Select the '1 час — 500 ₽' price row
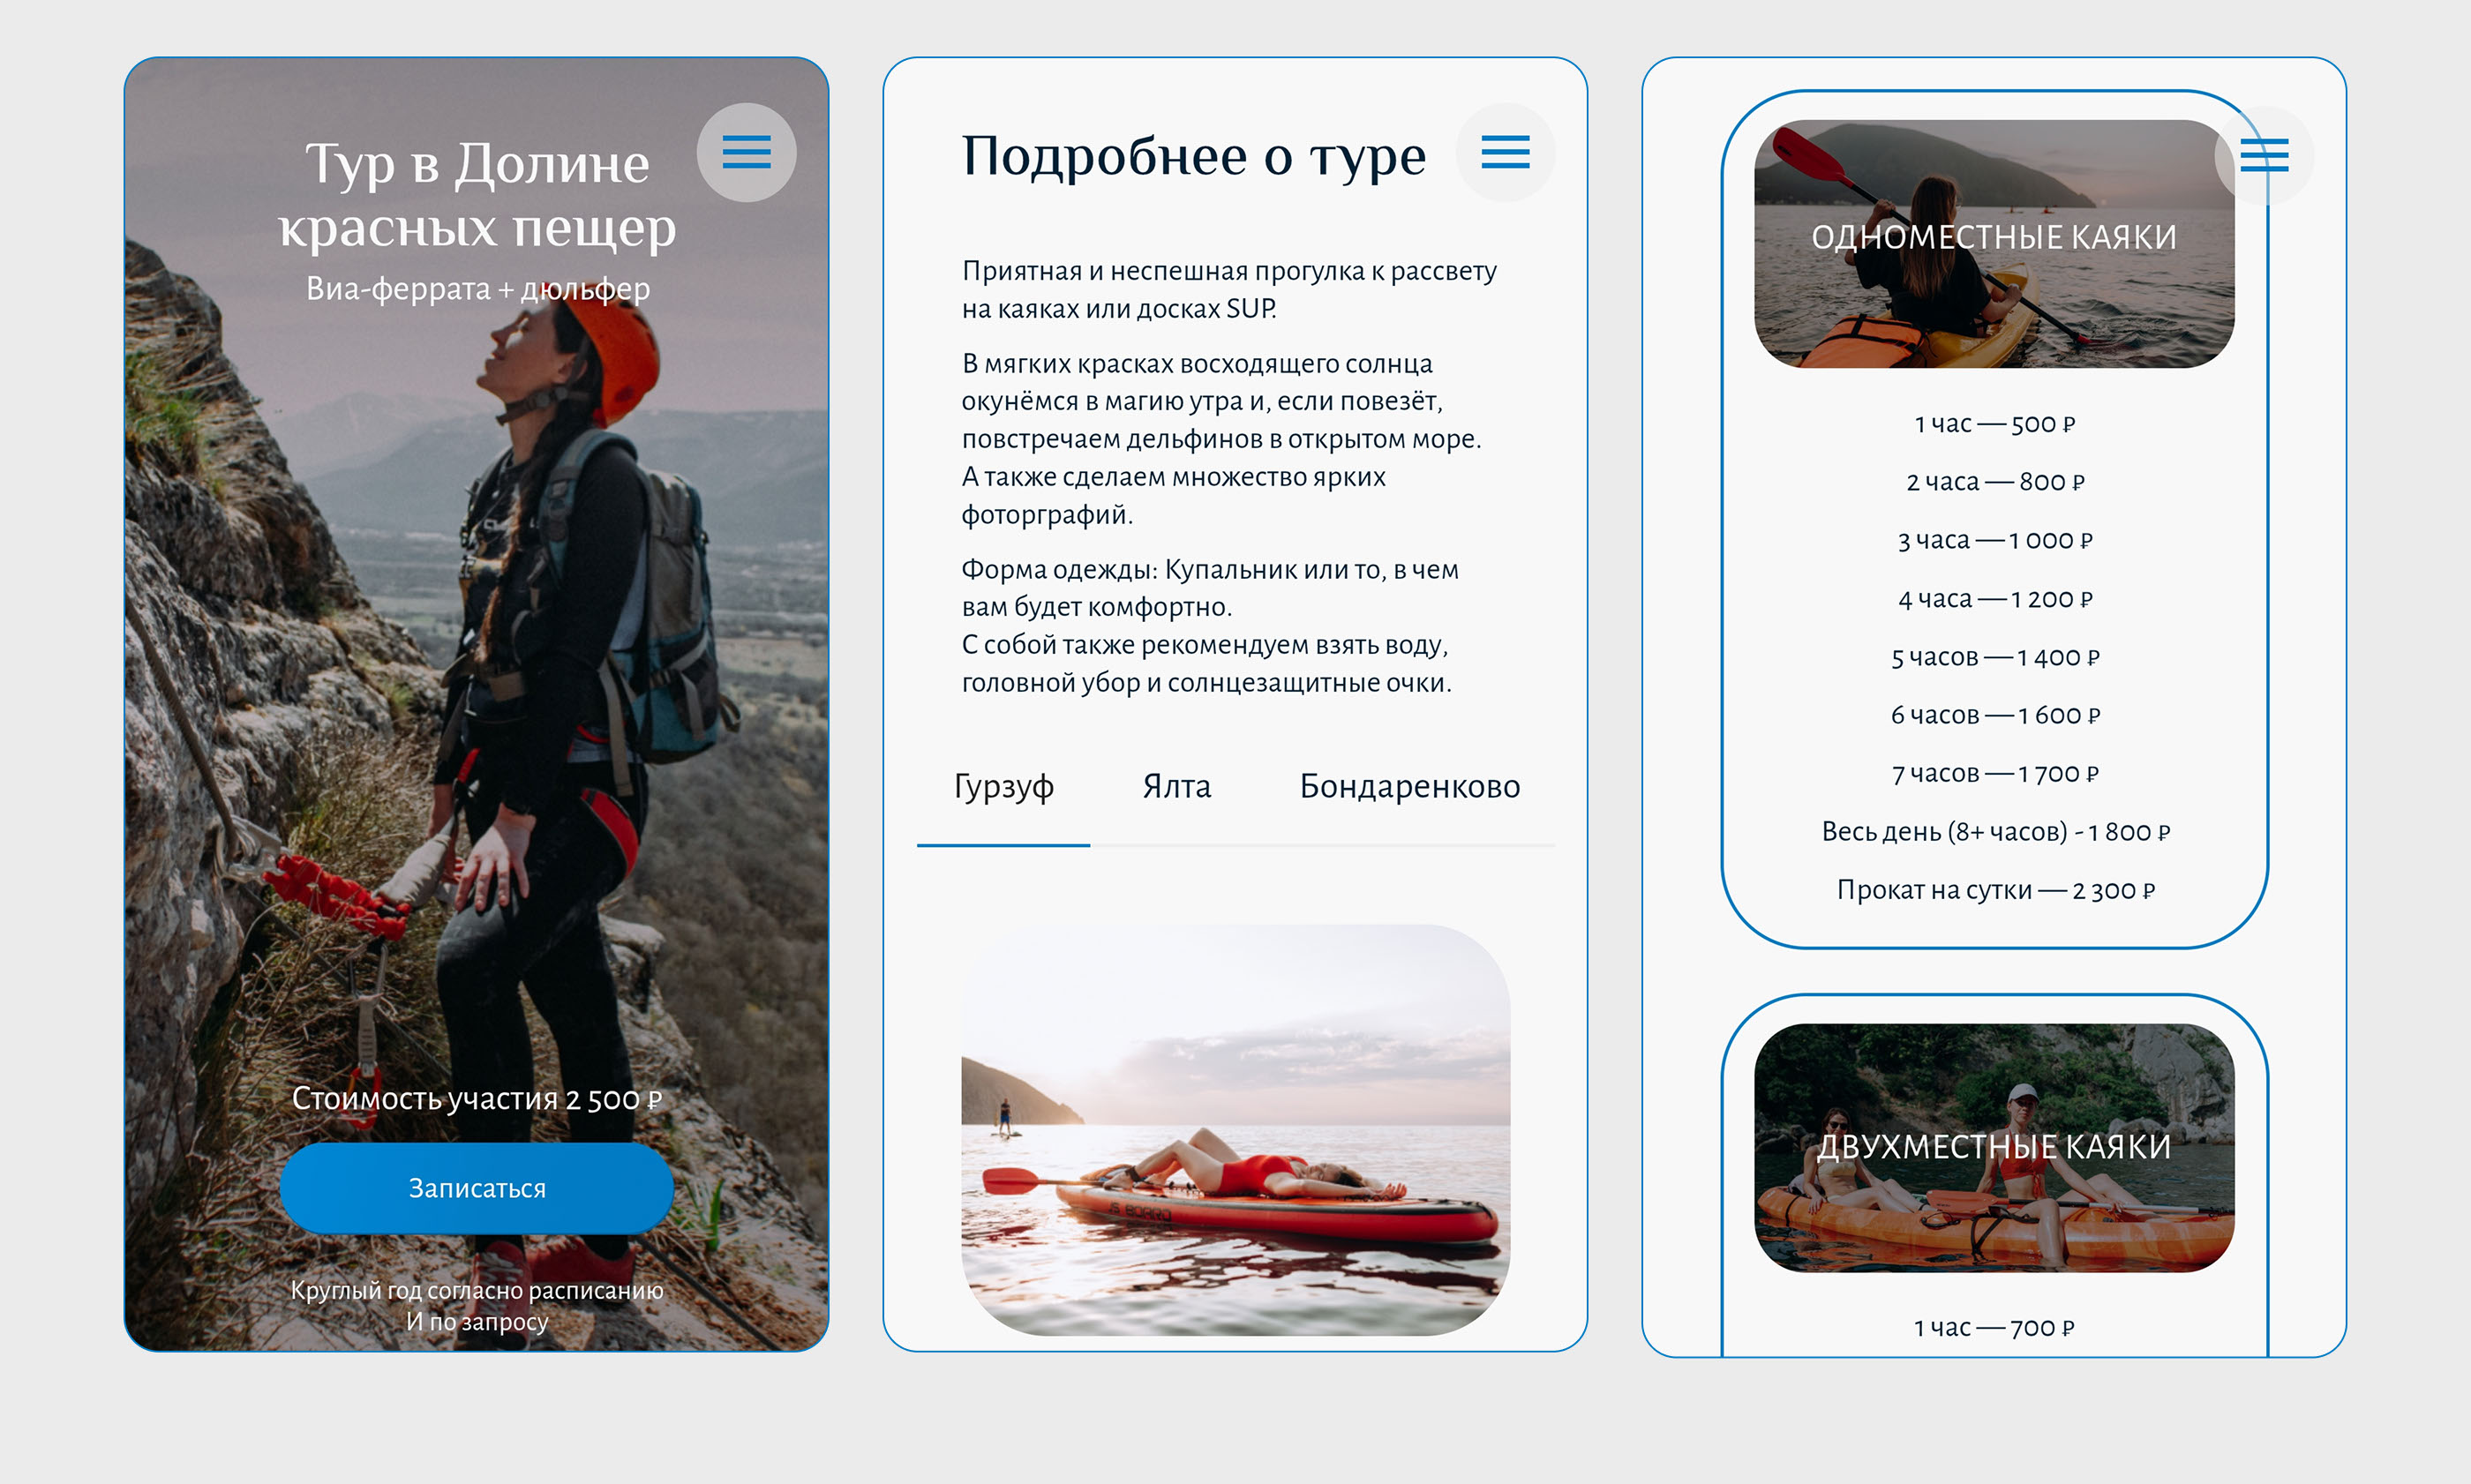The height and width of the screenshot is (1484, 2471). pyautogui.click(x=1994, y=424)
